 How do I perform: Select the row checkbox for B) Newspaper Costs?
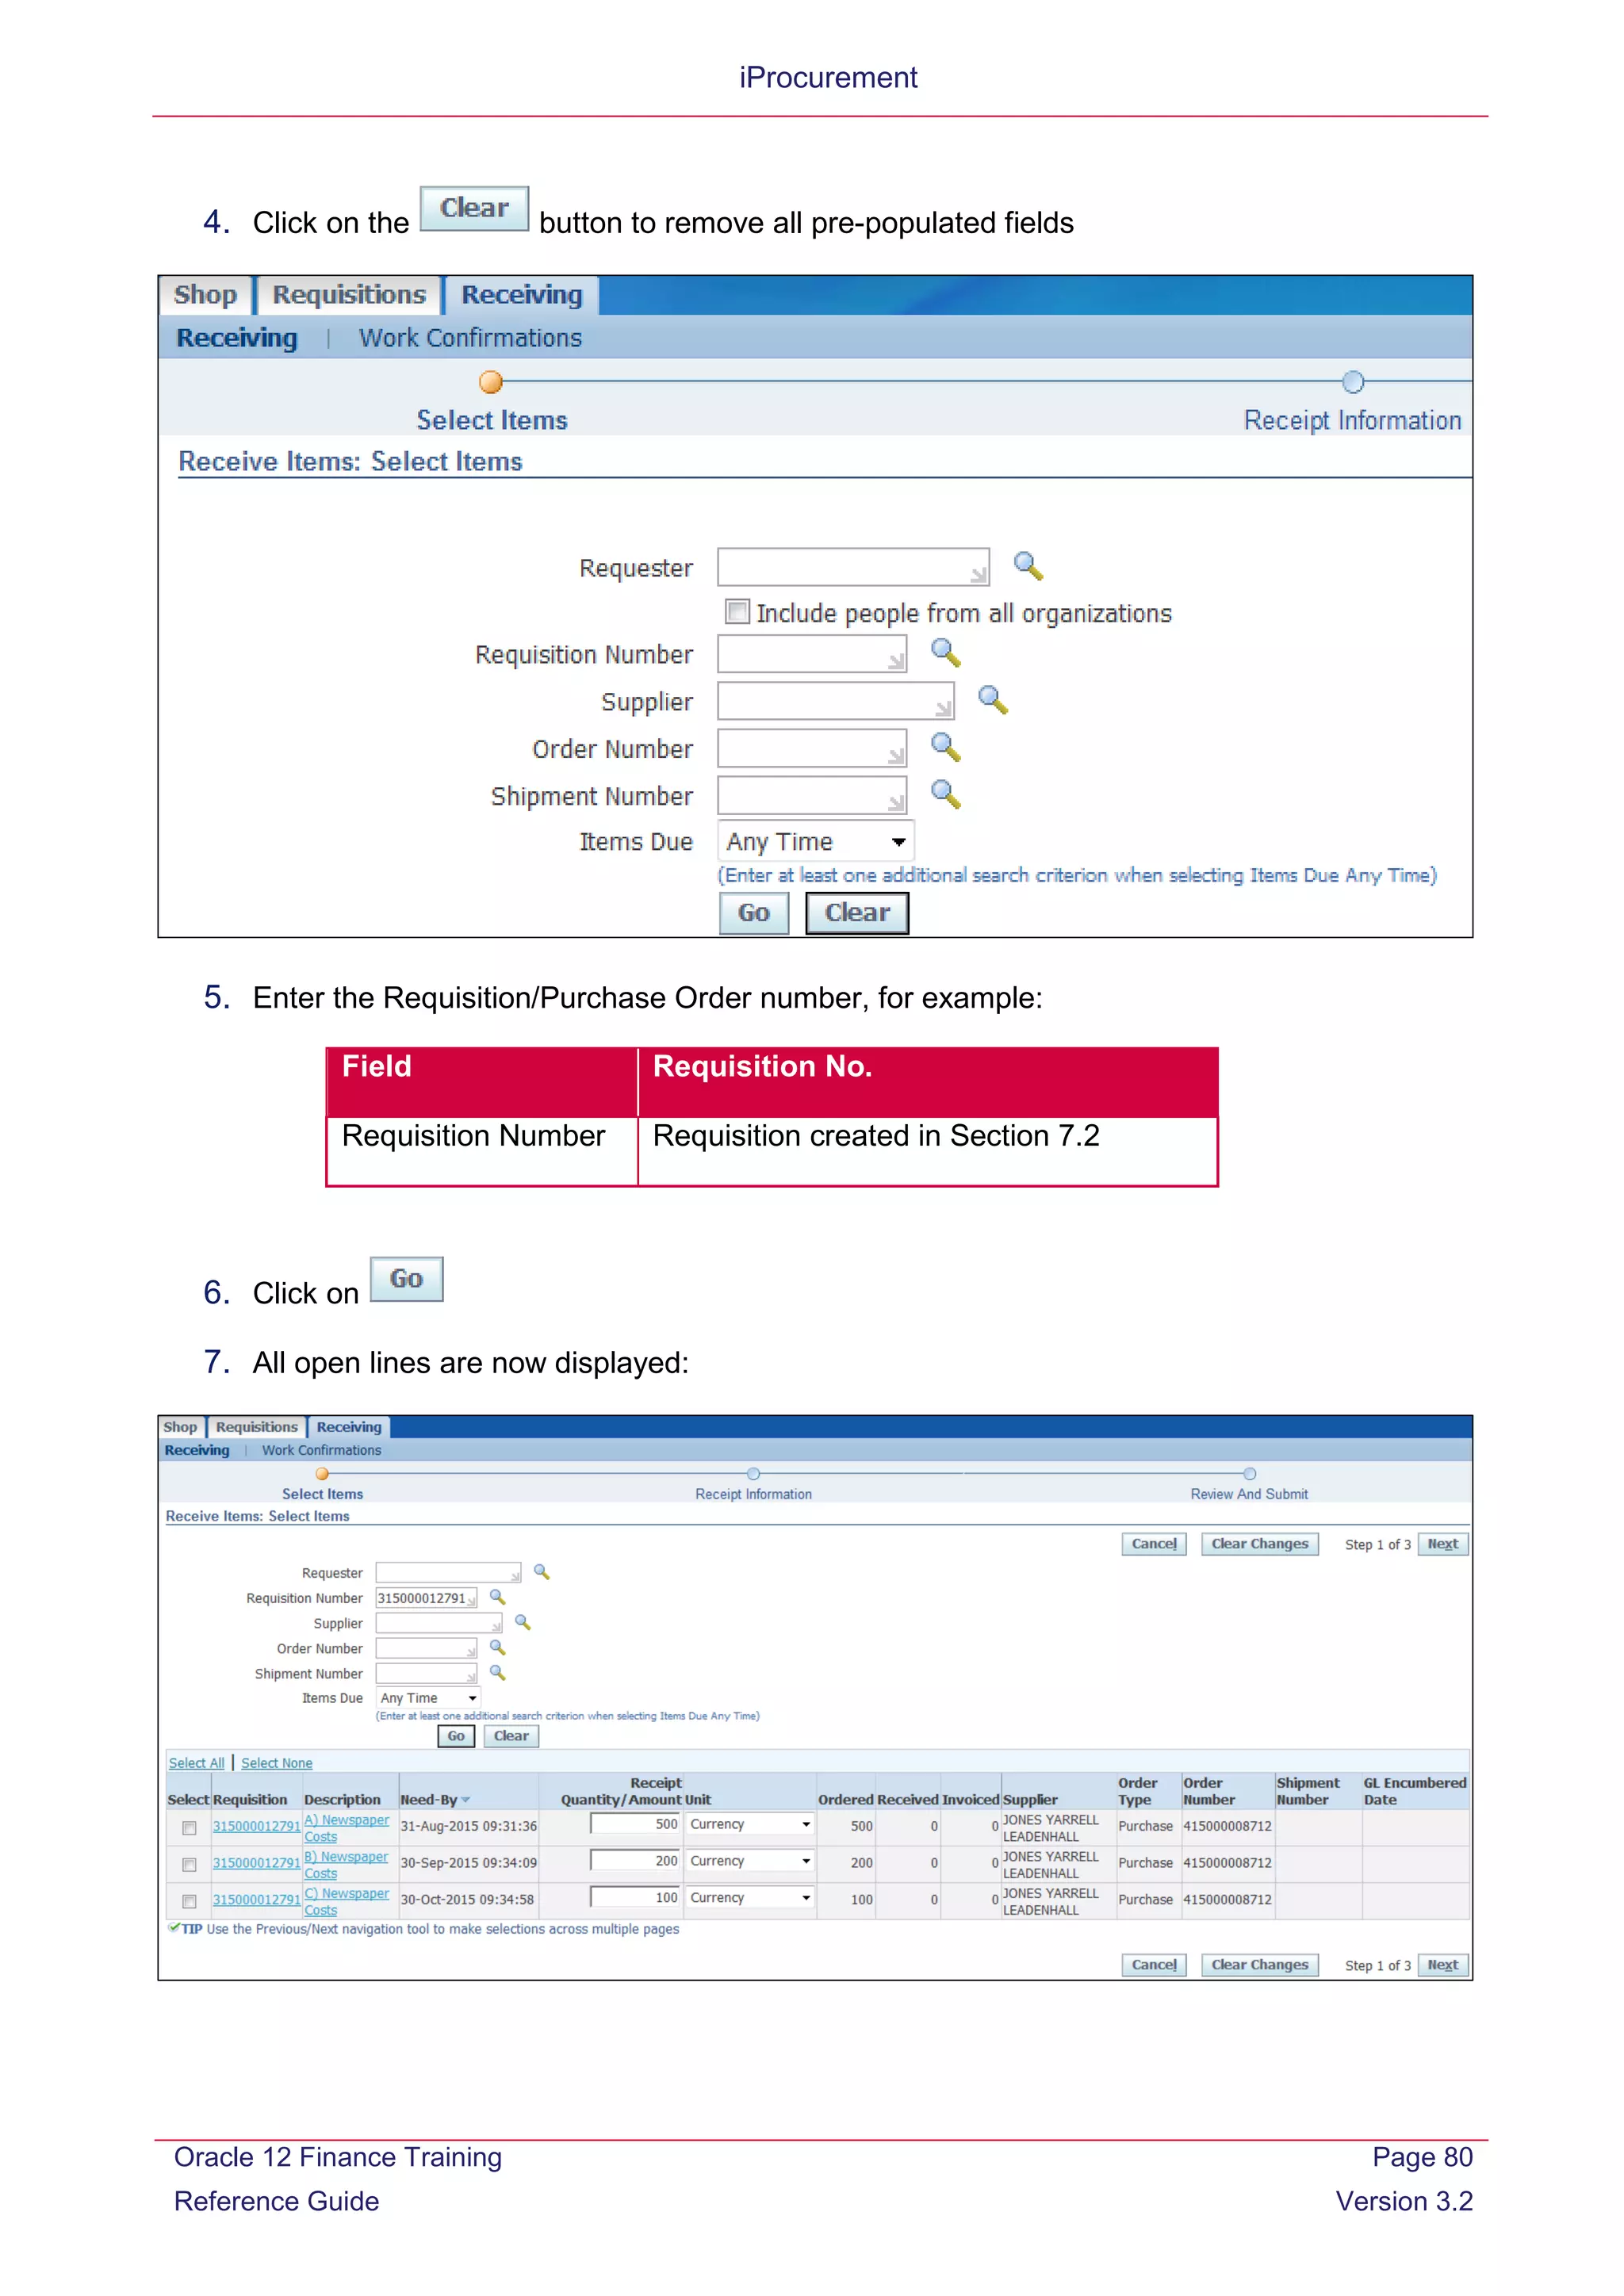coord(189,1864)
